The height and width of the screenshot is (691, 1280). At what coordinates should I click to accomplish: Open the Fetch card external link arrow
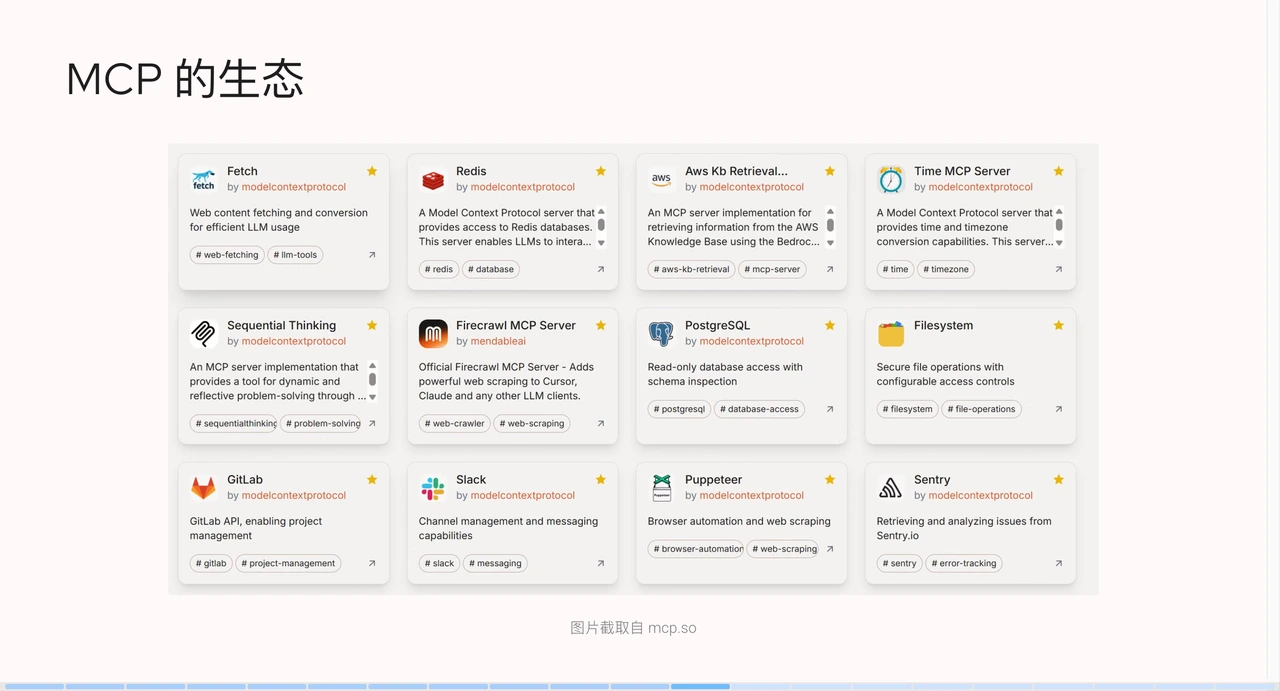(x=372, y=255)
